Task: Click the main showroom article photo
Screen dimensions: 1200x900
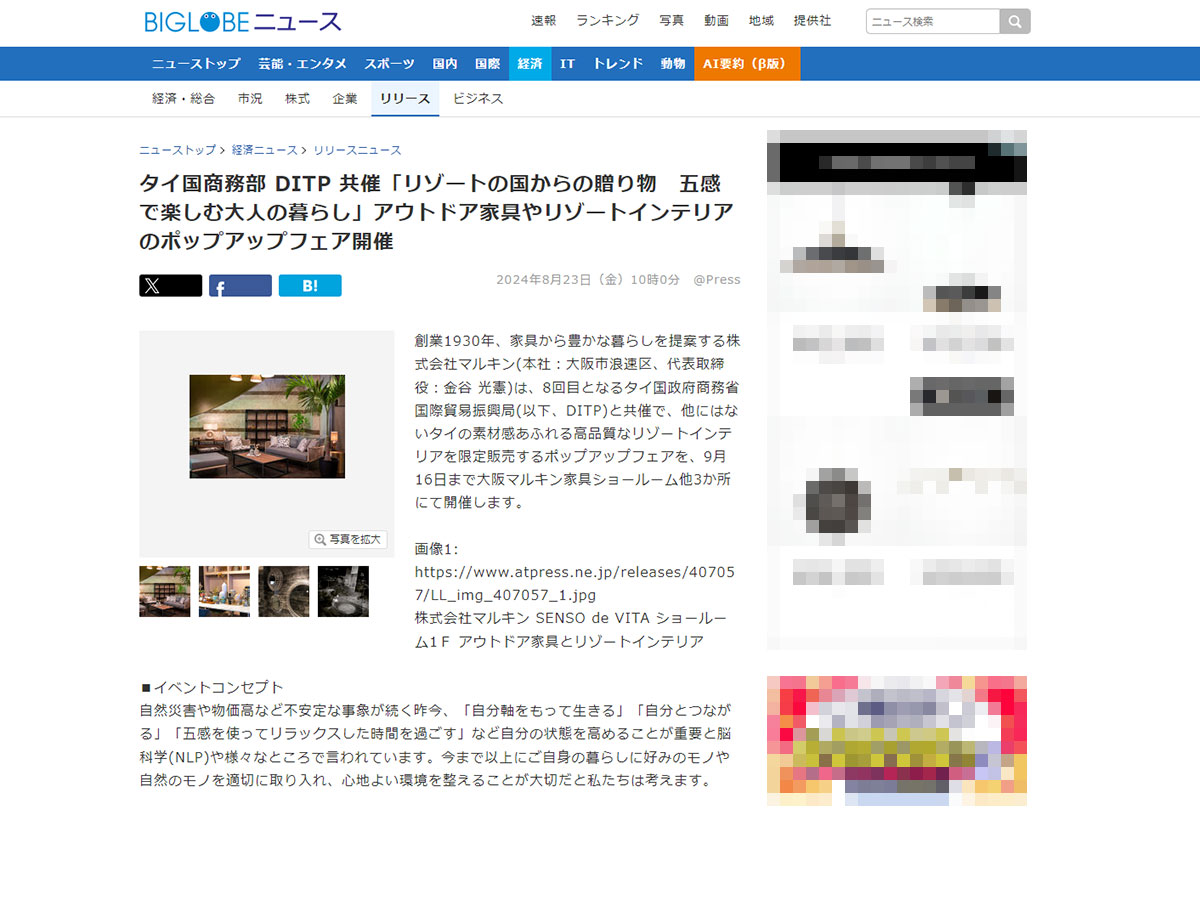Action: (x=267, y=427)
